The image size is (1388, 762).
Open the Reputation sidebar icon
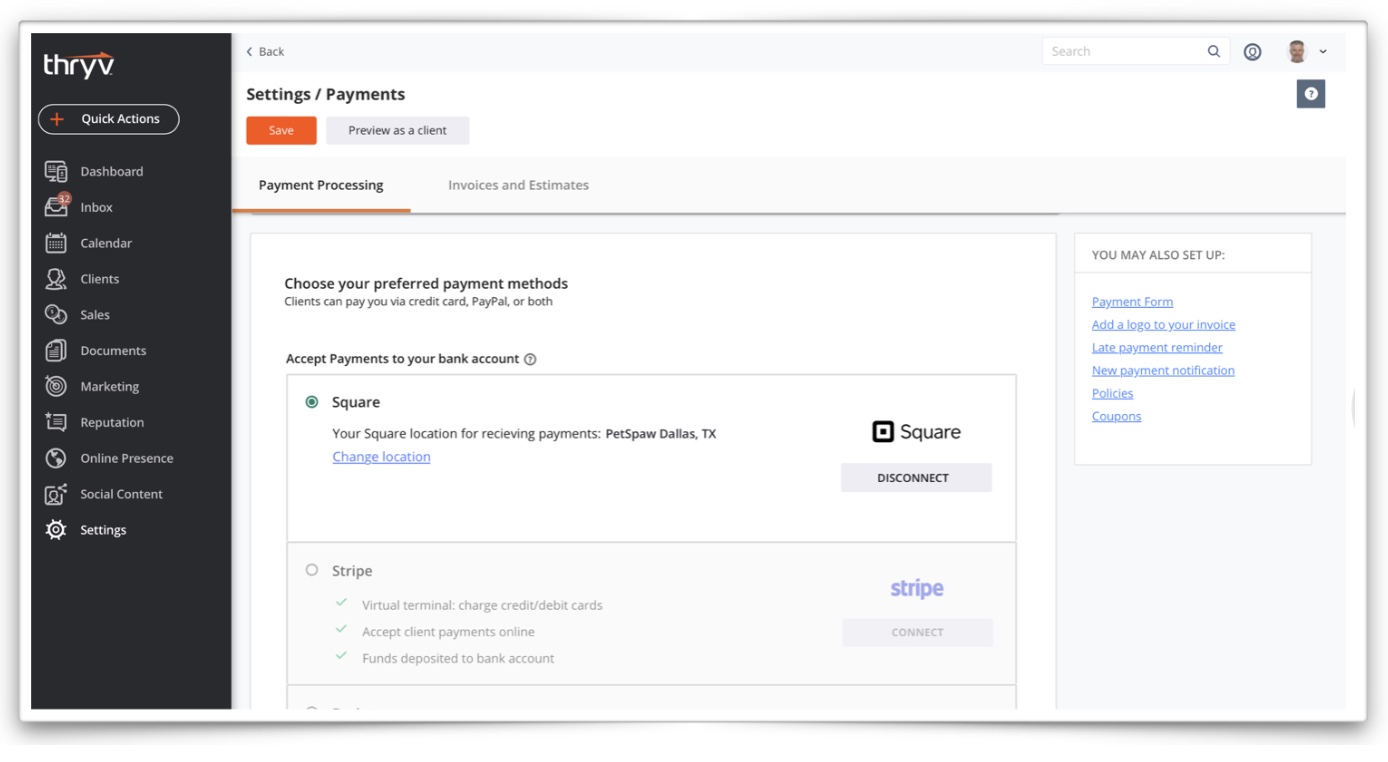click(x=56, y=422)
